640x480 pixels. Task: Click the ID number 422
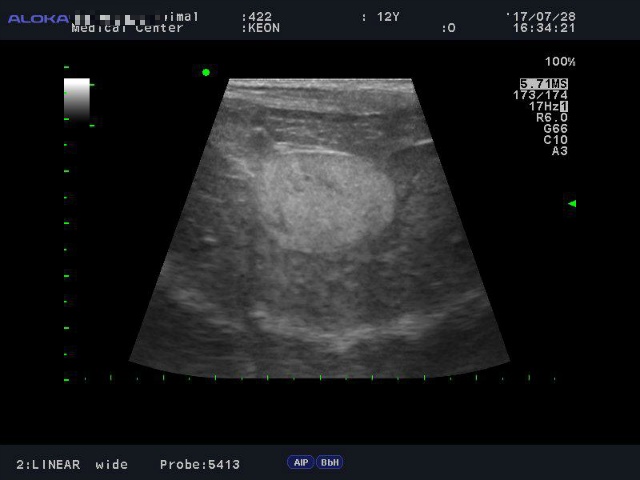pyautogui.click(x=260, y=17)
